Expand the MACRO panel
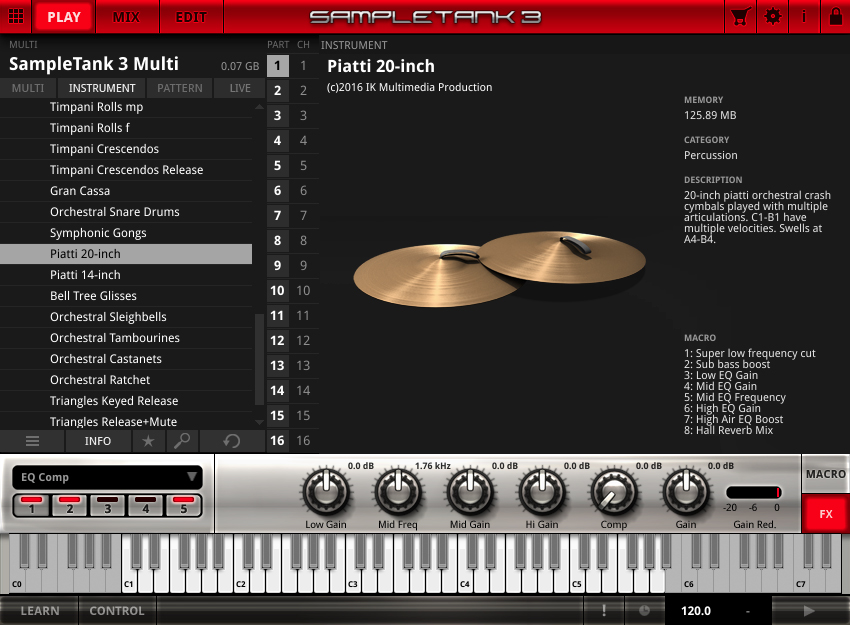The image size is (850, 625). (824, 474)
